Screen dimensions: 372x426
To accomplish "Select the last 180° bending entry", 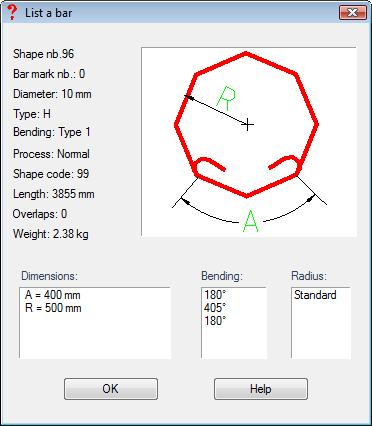I will [x=215, y=321].
